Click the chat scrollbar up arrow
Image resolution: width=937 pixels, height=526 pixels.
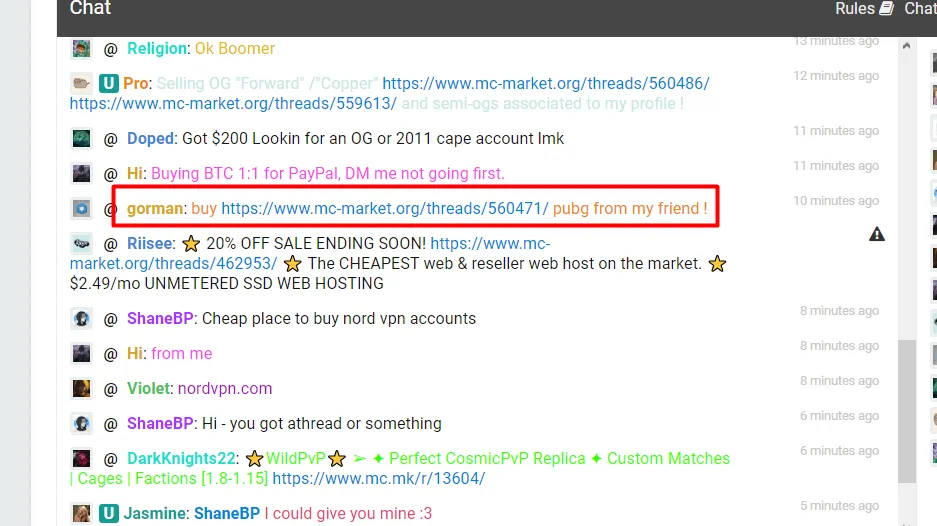coord(907,46)
